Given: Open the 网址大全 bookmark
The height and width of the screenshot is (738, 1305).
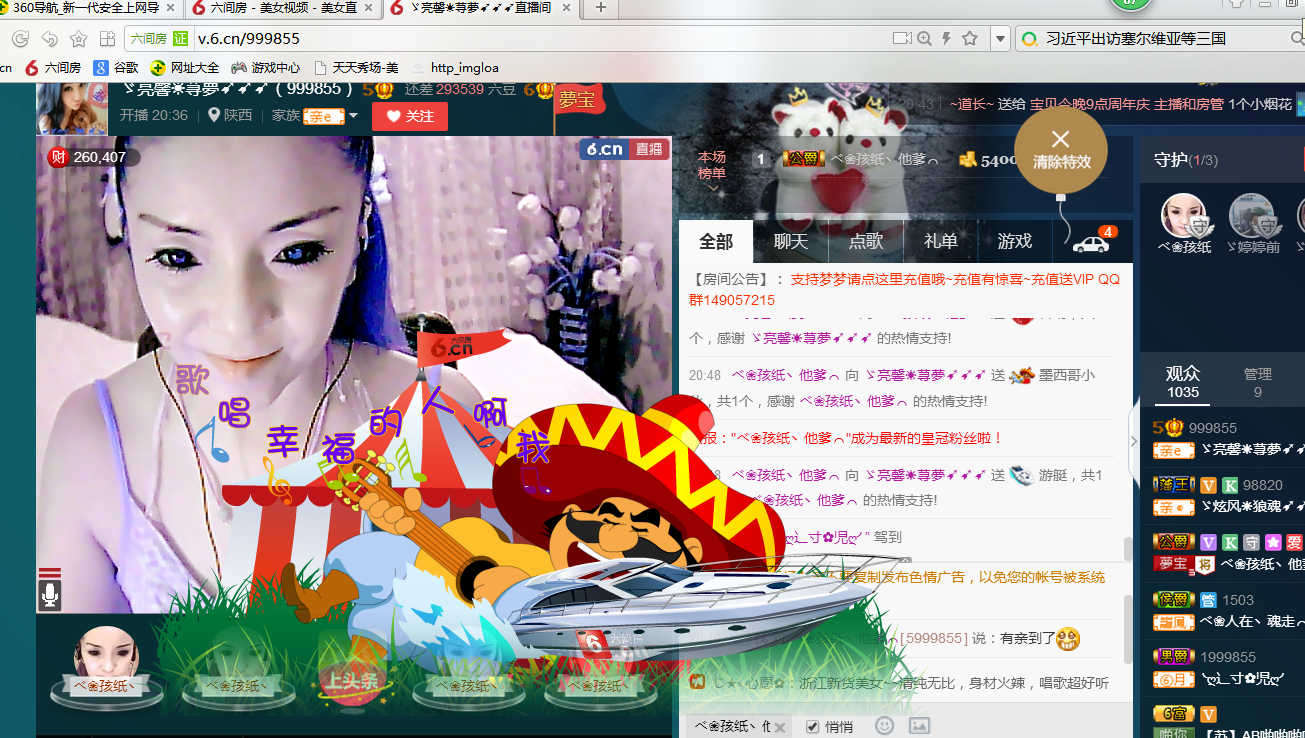Looking at the screenshot, I should [x=185, y=68].
